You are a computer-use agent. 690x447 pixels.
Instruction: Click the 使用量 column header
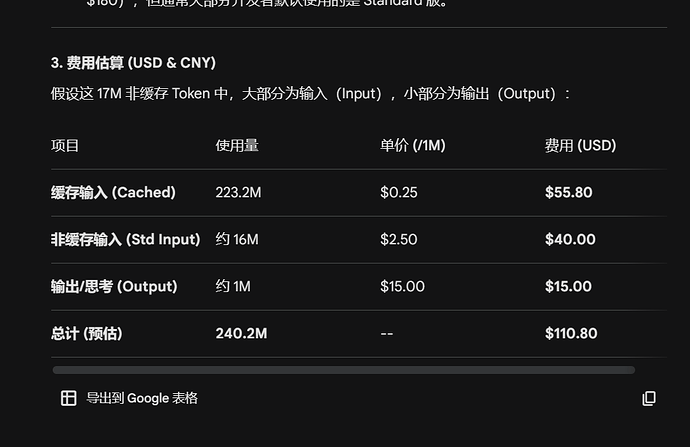237,145
